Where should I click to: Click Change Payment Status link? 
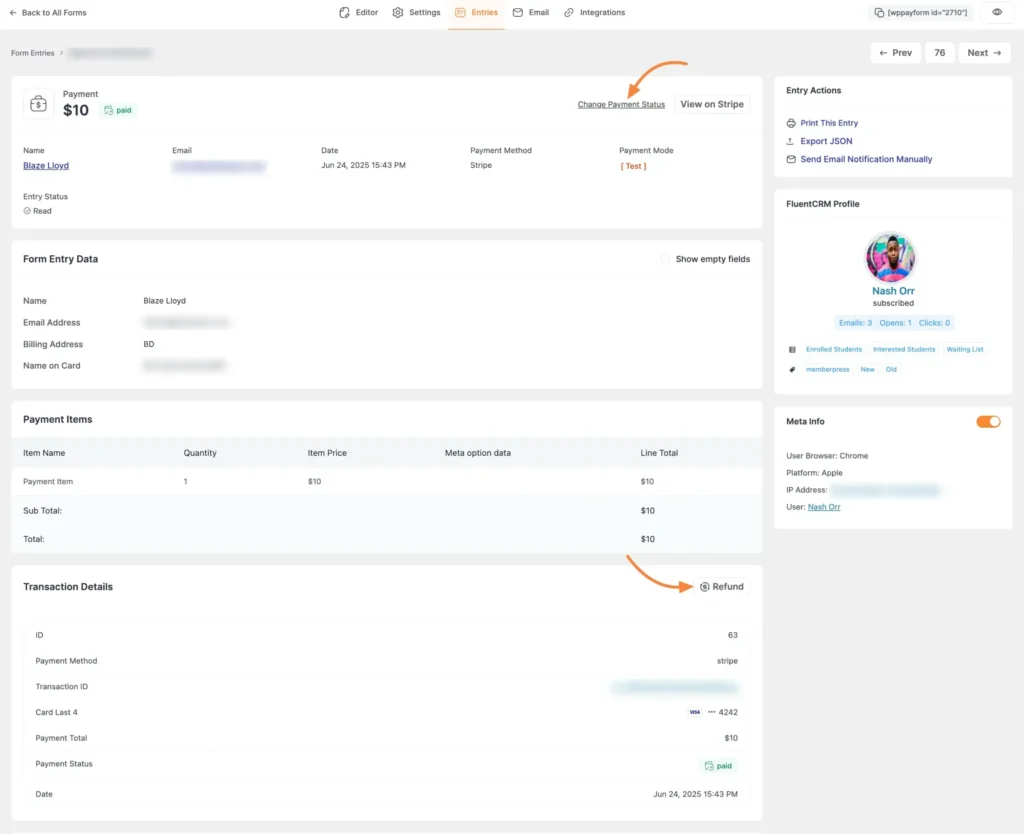(621, 104)
